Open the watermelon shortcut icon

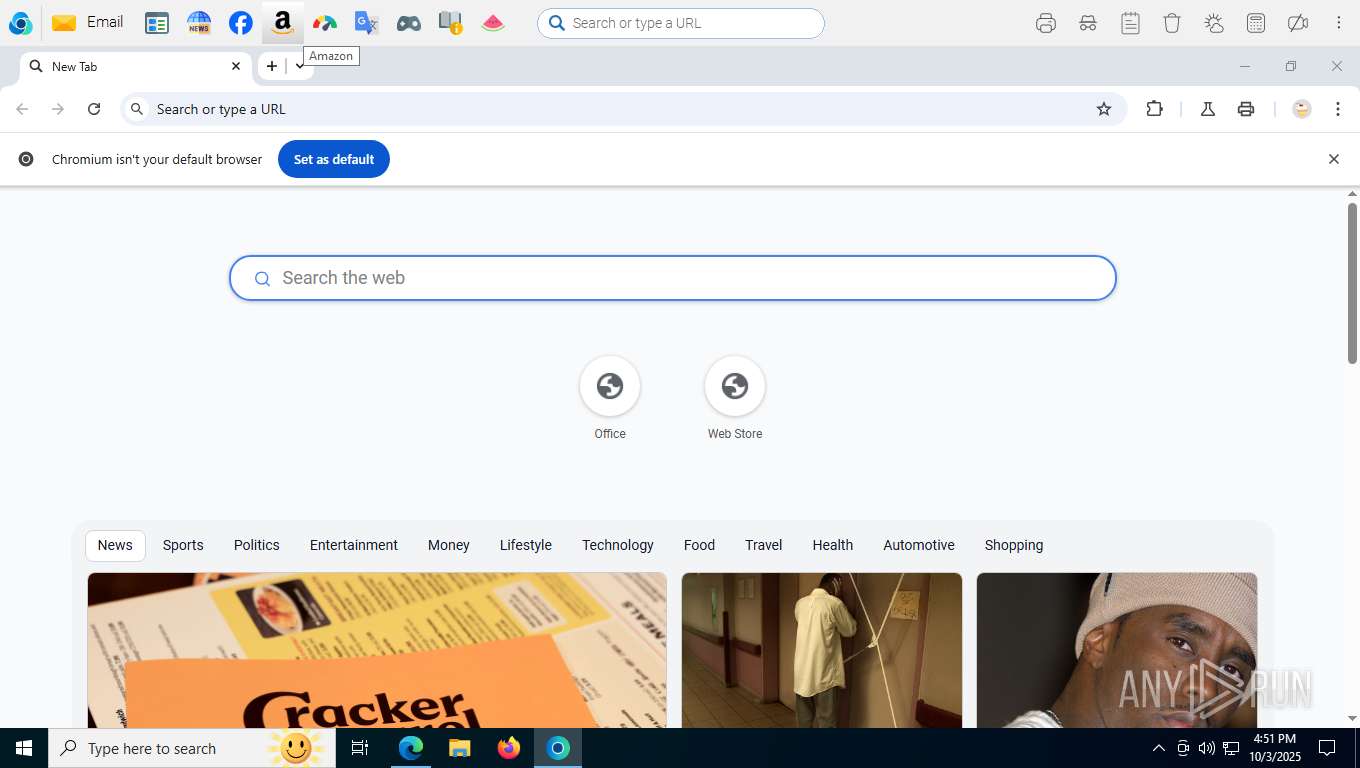[x=493, y=23]
